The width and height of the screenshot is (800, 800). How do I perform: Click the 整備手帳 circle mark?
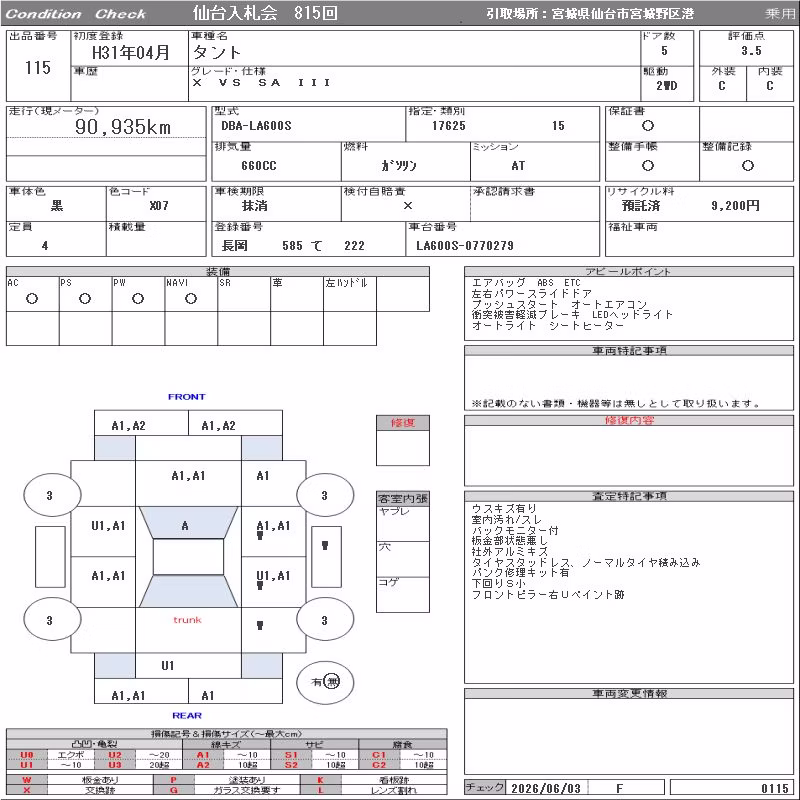(647, 165)
